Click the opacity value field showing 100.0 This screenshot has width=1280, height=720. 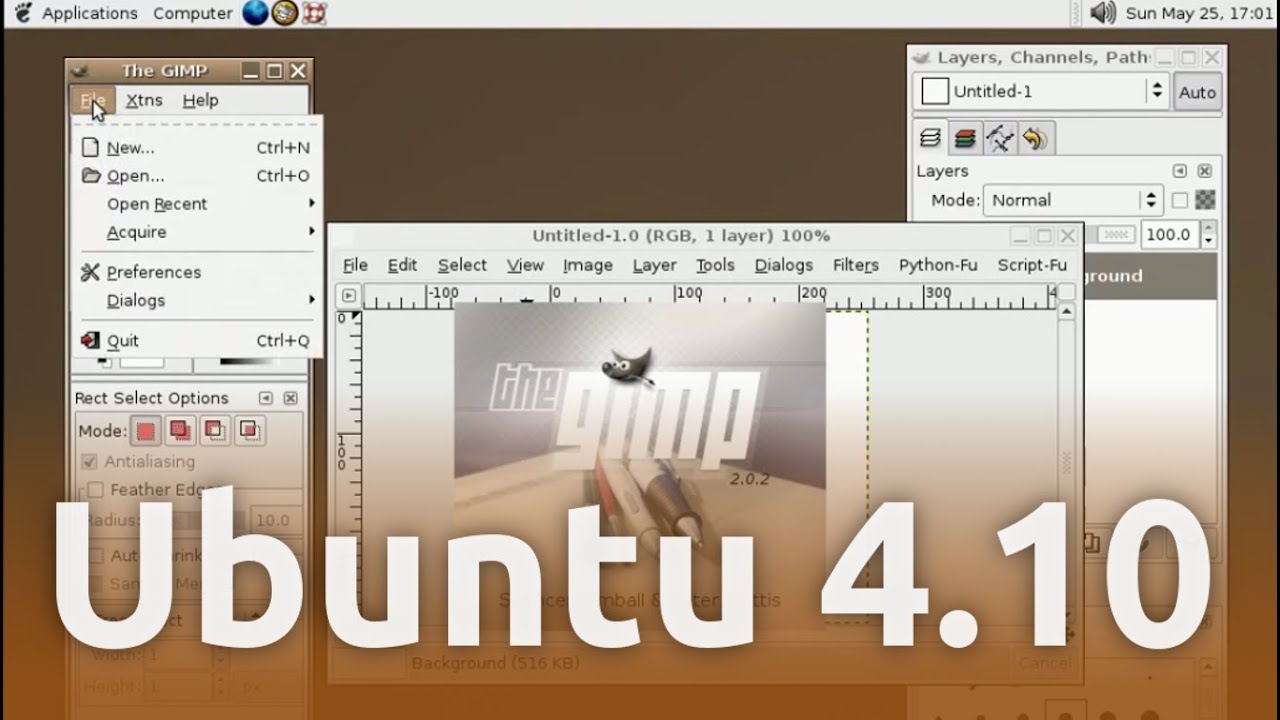tap(1169, 235)
